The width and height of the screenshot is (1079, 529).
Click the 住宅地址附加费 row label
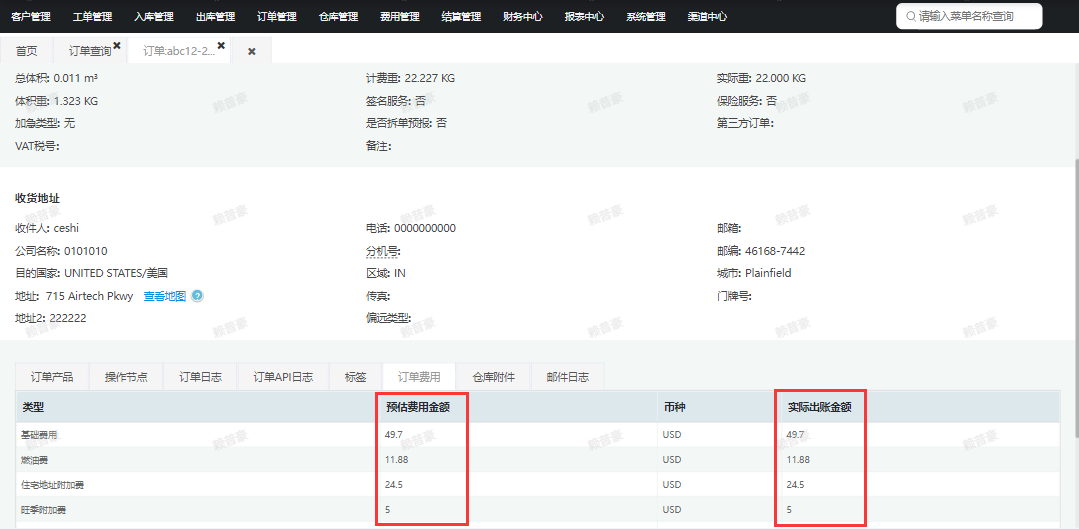[x=52, y=485]
